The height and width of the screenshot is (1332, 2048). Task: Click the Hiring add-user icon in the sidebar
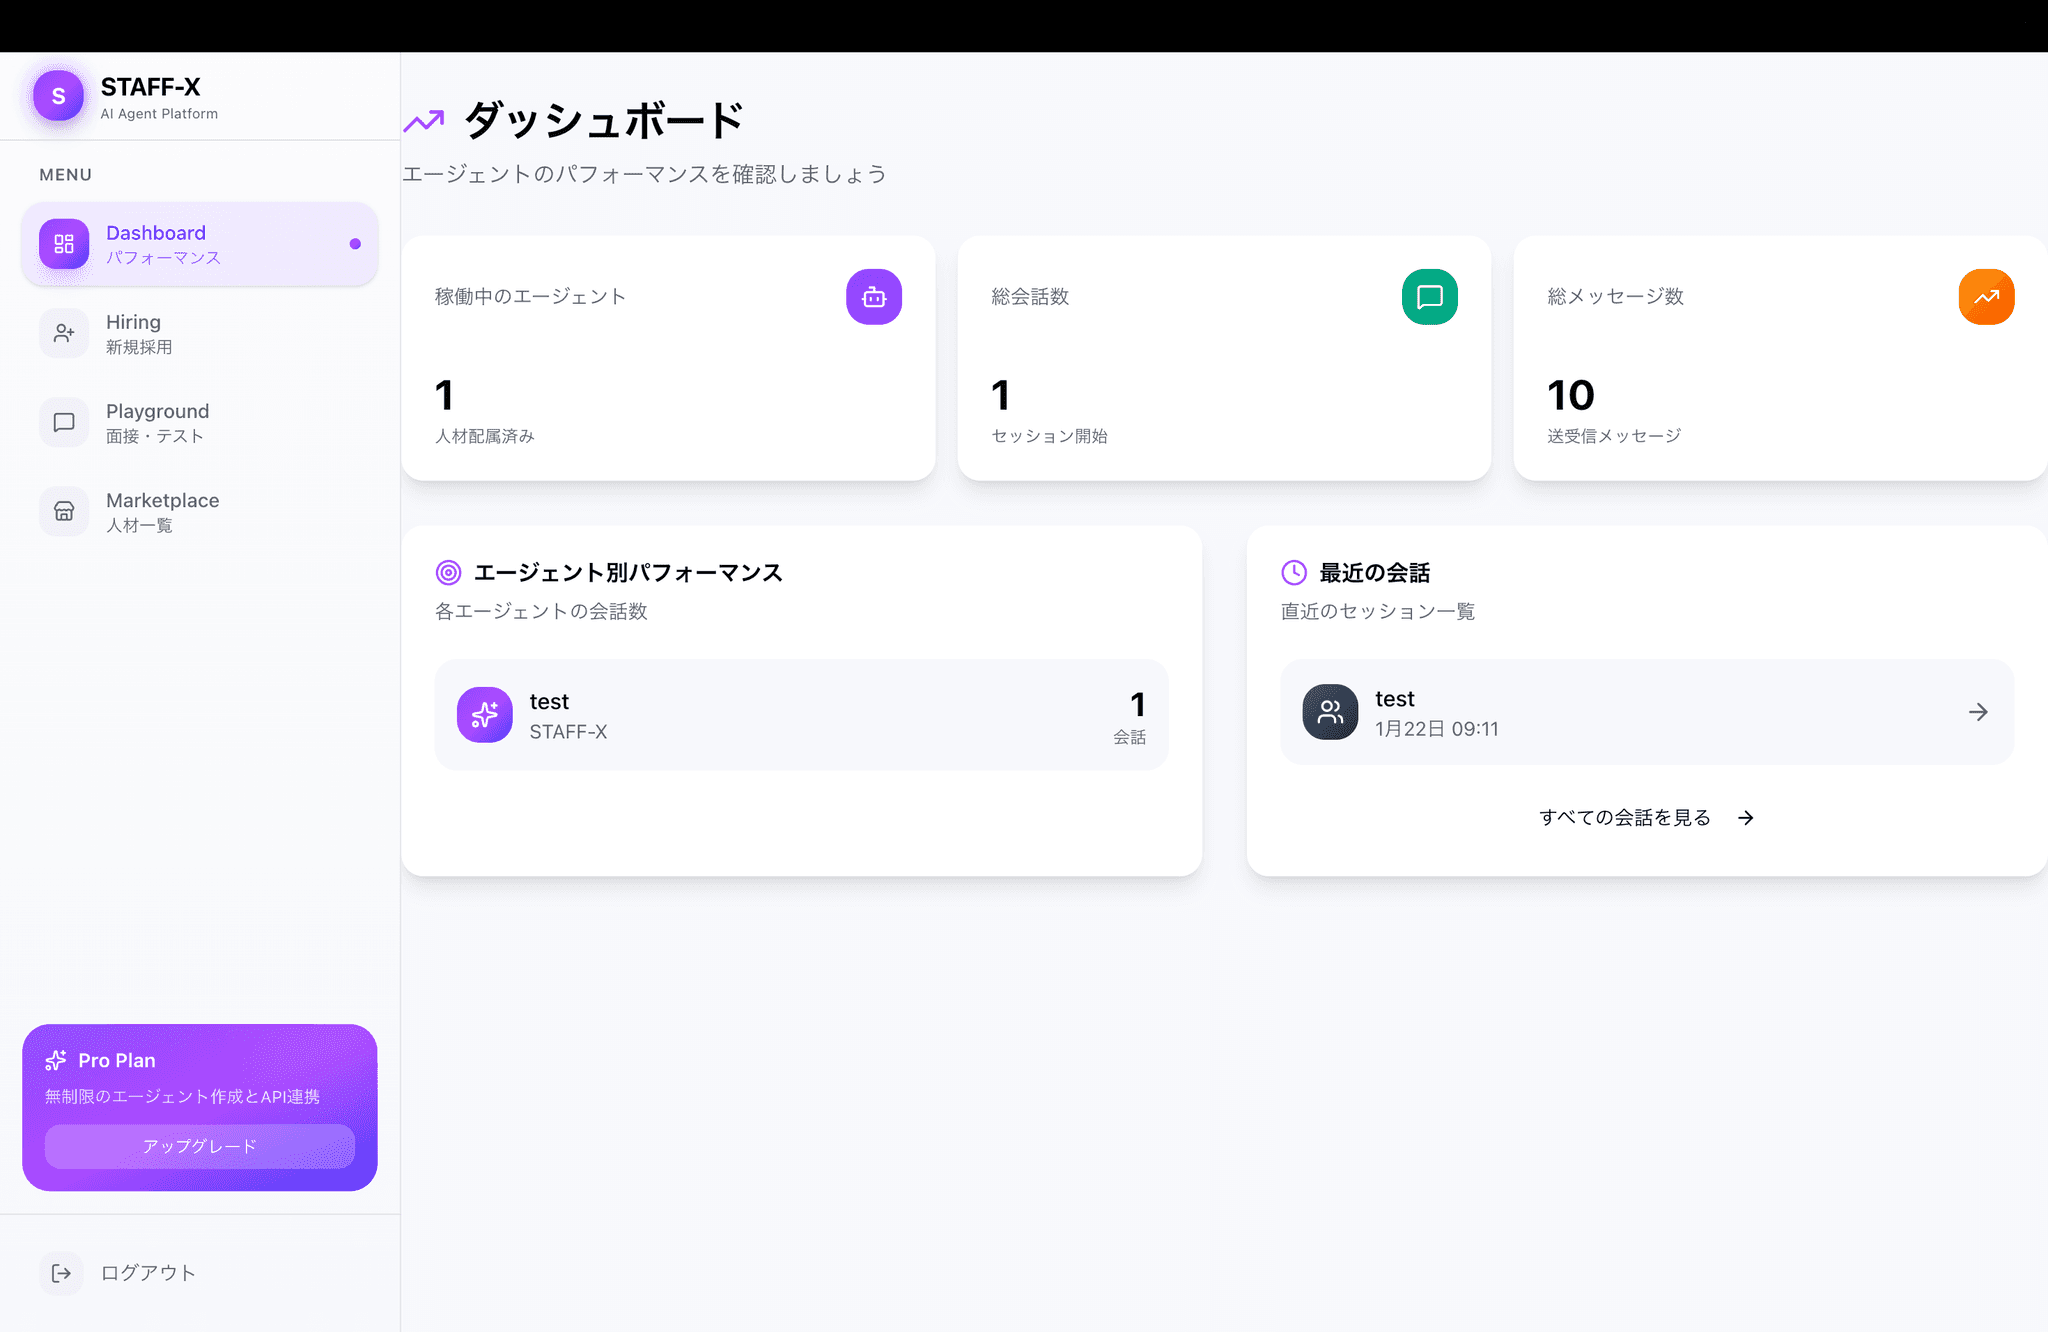point(64,333)
